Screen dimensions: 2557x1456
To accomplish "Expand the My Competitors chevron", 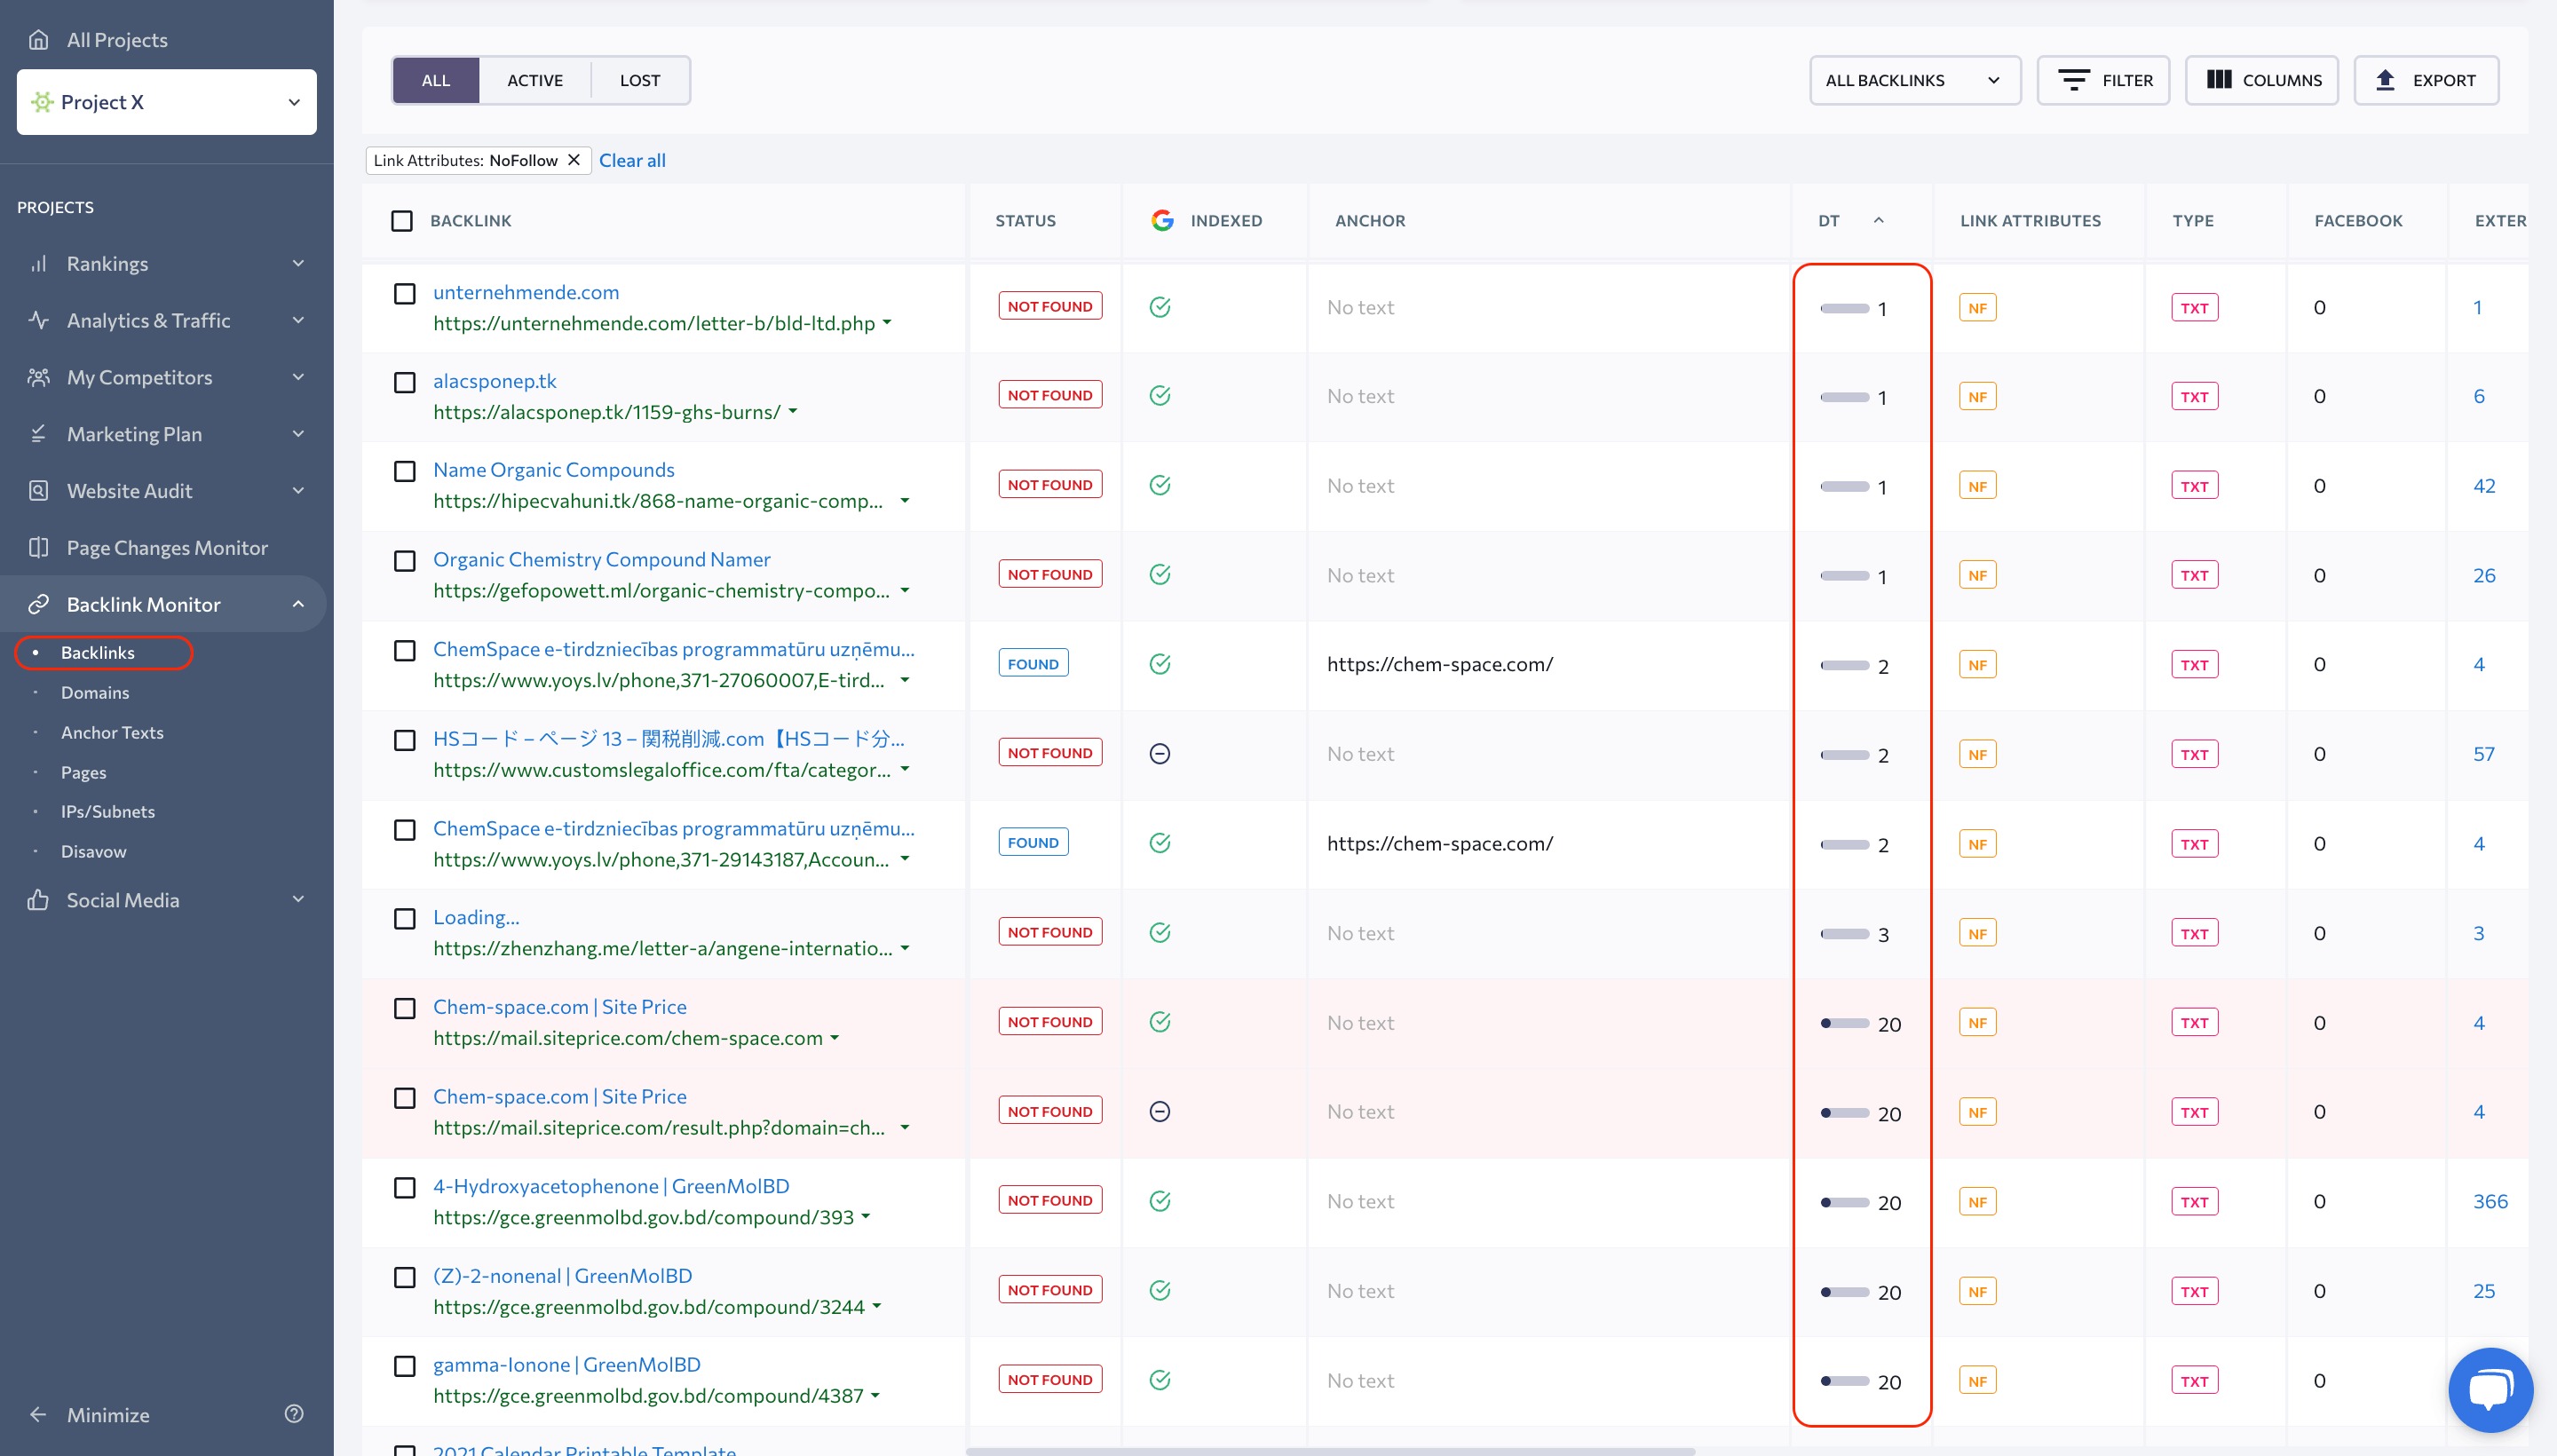I will (298, 377).
